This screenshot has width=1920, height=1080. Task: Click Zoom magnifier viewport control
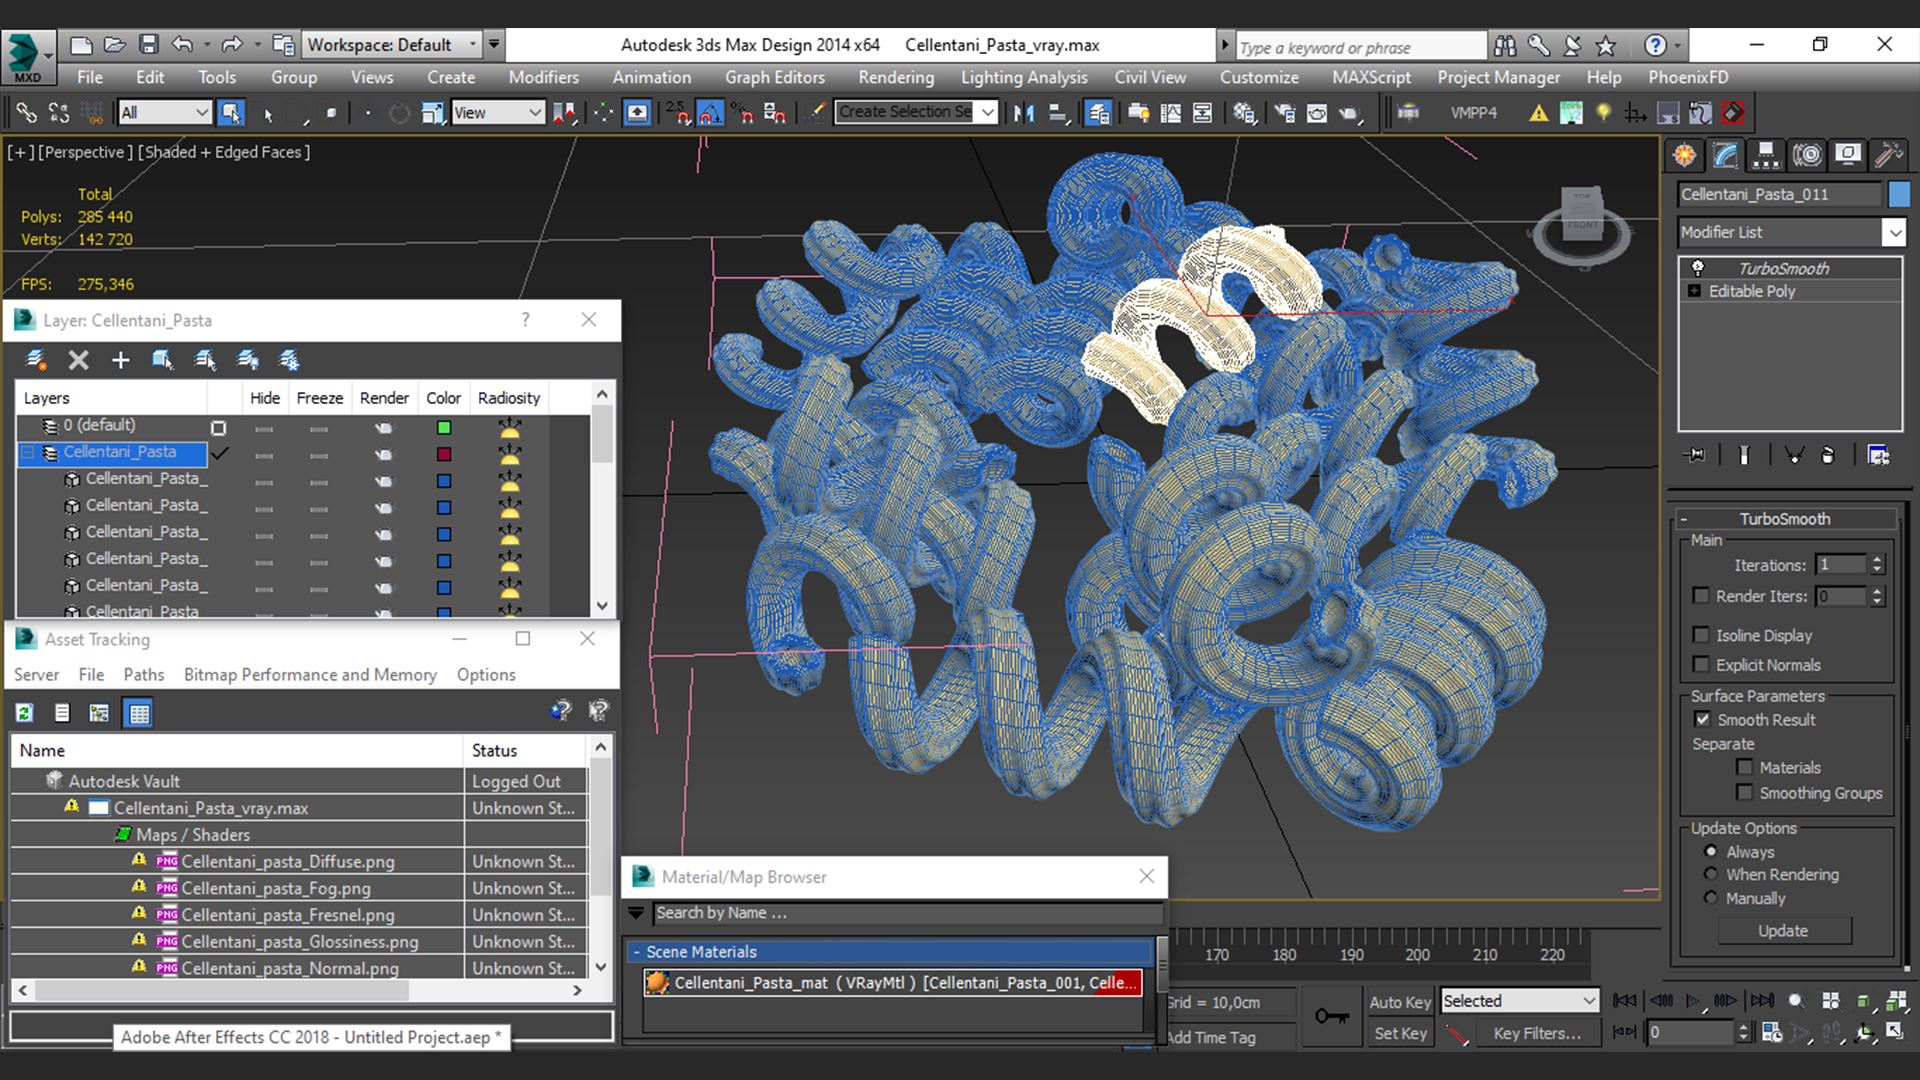click(1796, 1001)
